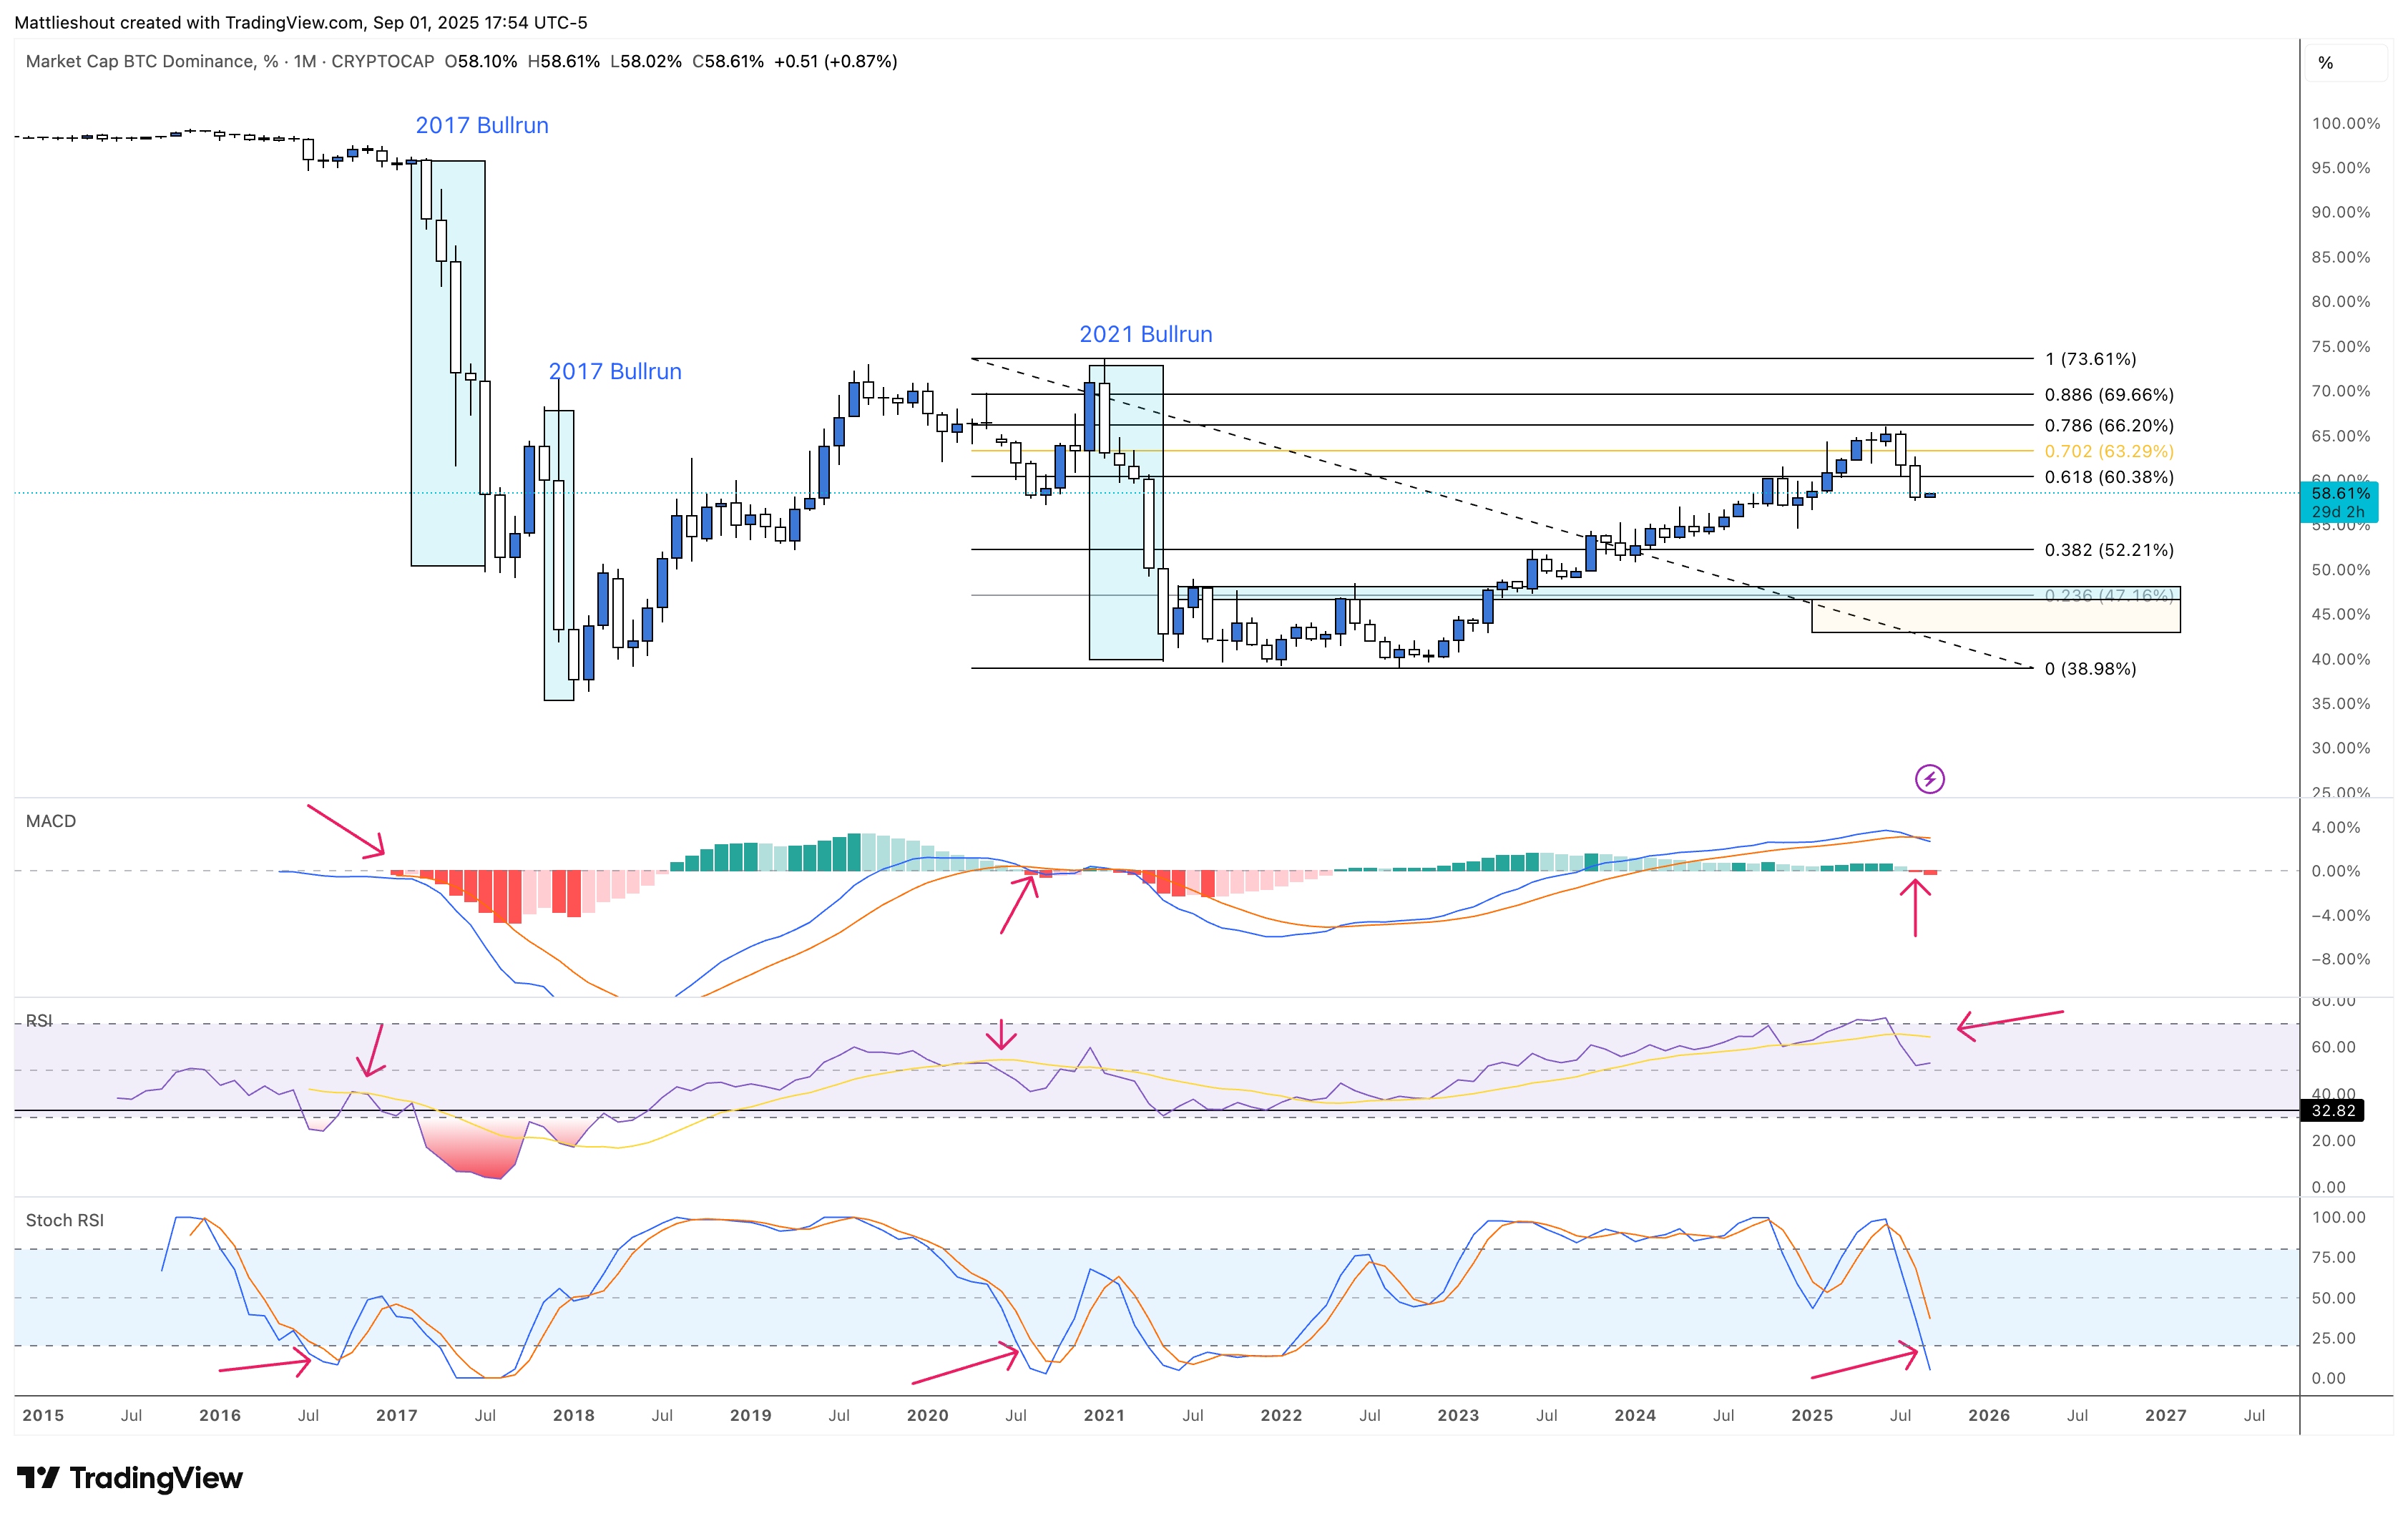Screen dimensions: 2408x1521
Task: Click the red arrow in Stoch RSI near 2025
Action: click(x=1865, y=1364)
